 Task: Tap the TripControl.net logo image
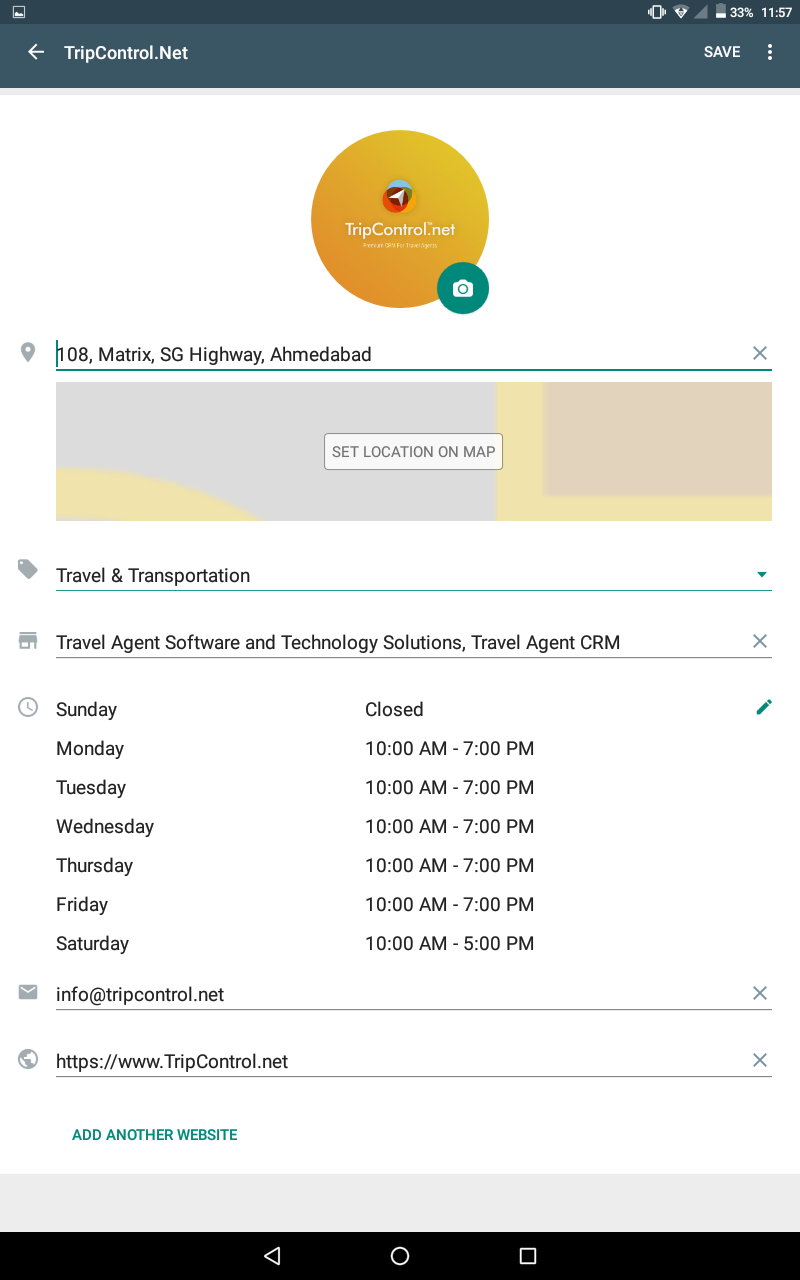(x=399, y=219)
